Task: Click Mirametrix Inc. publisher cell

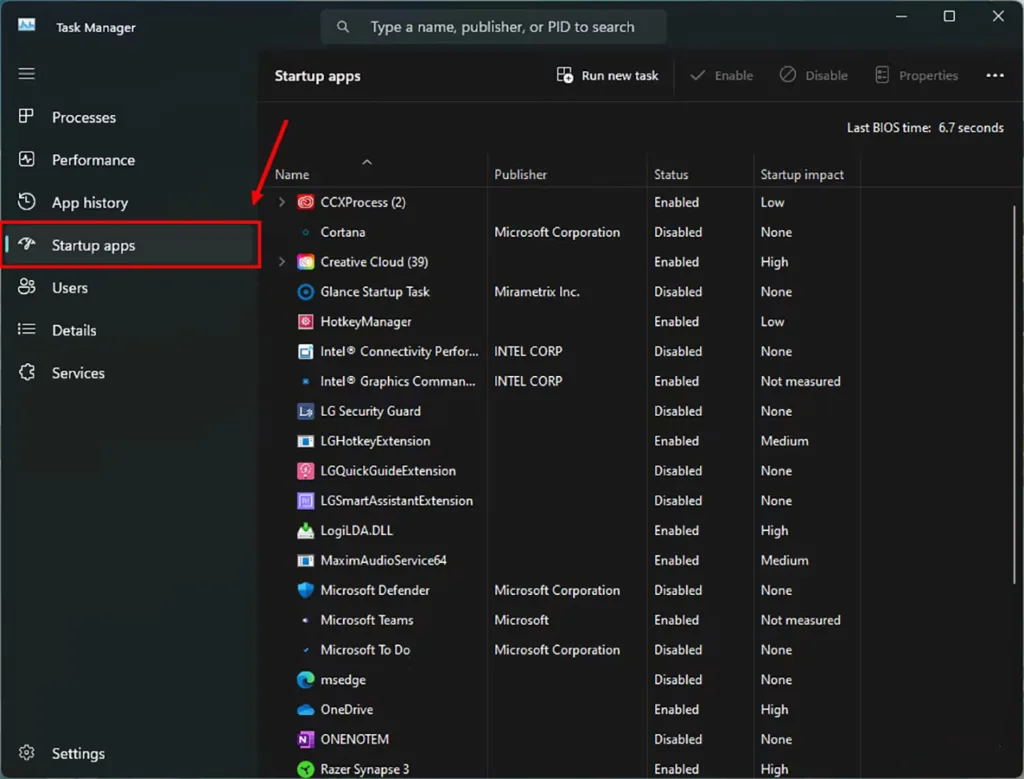Action: pos(537,292)
